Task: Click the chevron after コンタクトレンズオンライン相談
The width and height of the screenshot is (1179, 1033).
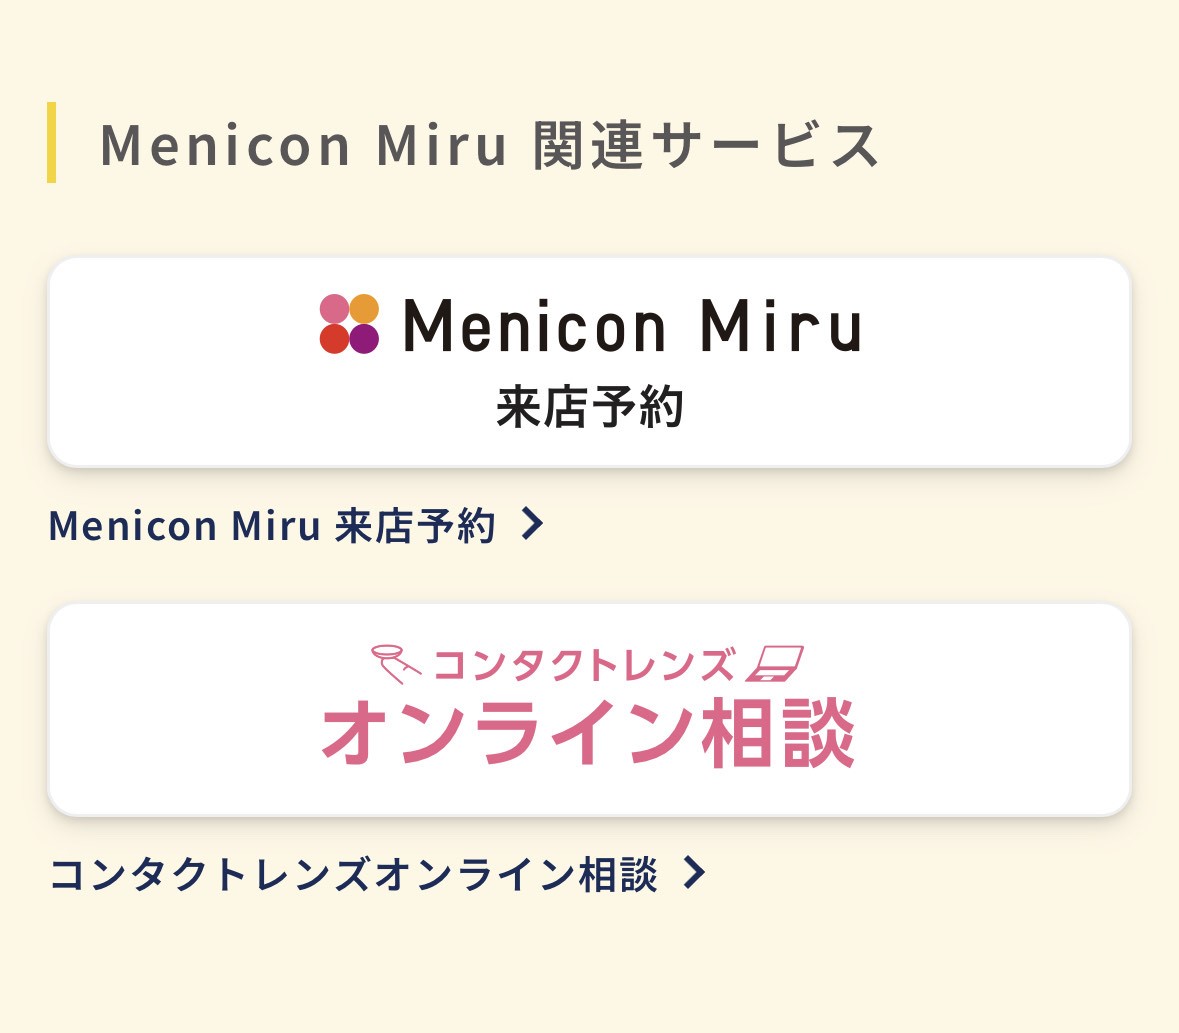Action: 694,873
